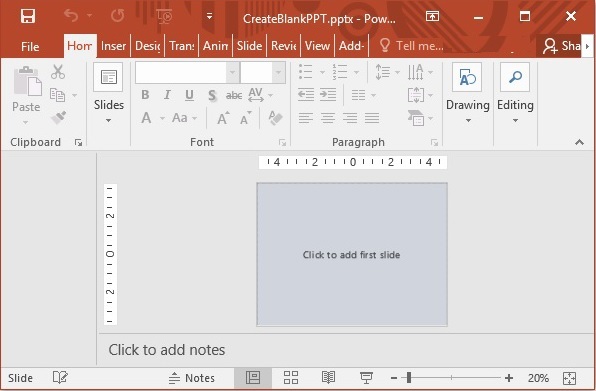Image resolution: width=596 pixels, height=391 pixels.
Task: Open the font size dropdown
Action: click(x=279, y=72)
